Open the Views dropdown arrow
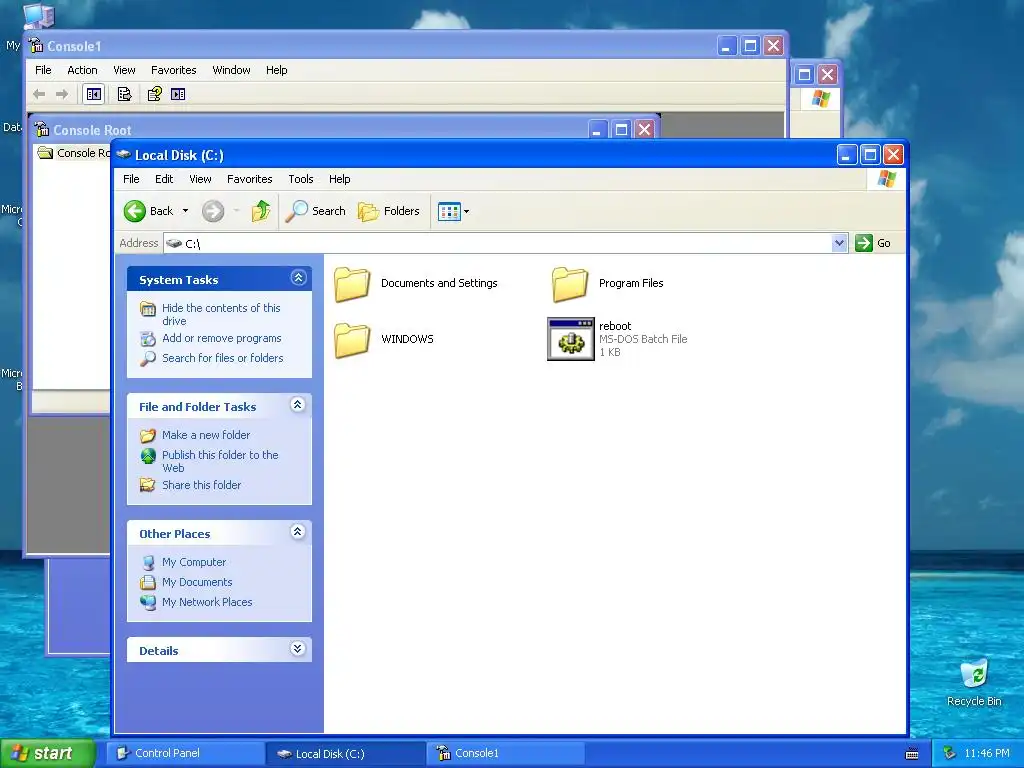The image size is (1024, 768). (466, 212)
